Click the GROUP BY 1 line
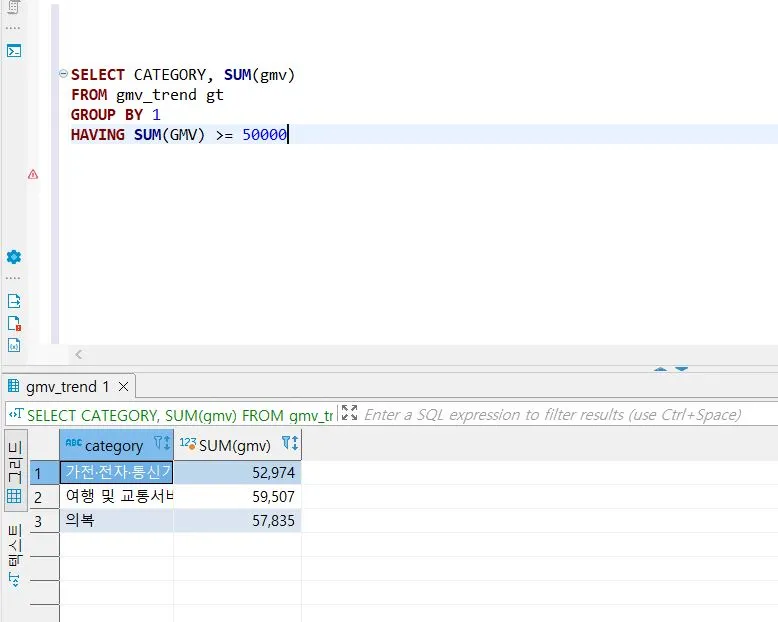 pyautogui.click(x=116, y=115)
